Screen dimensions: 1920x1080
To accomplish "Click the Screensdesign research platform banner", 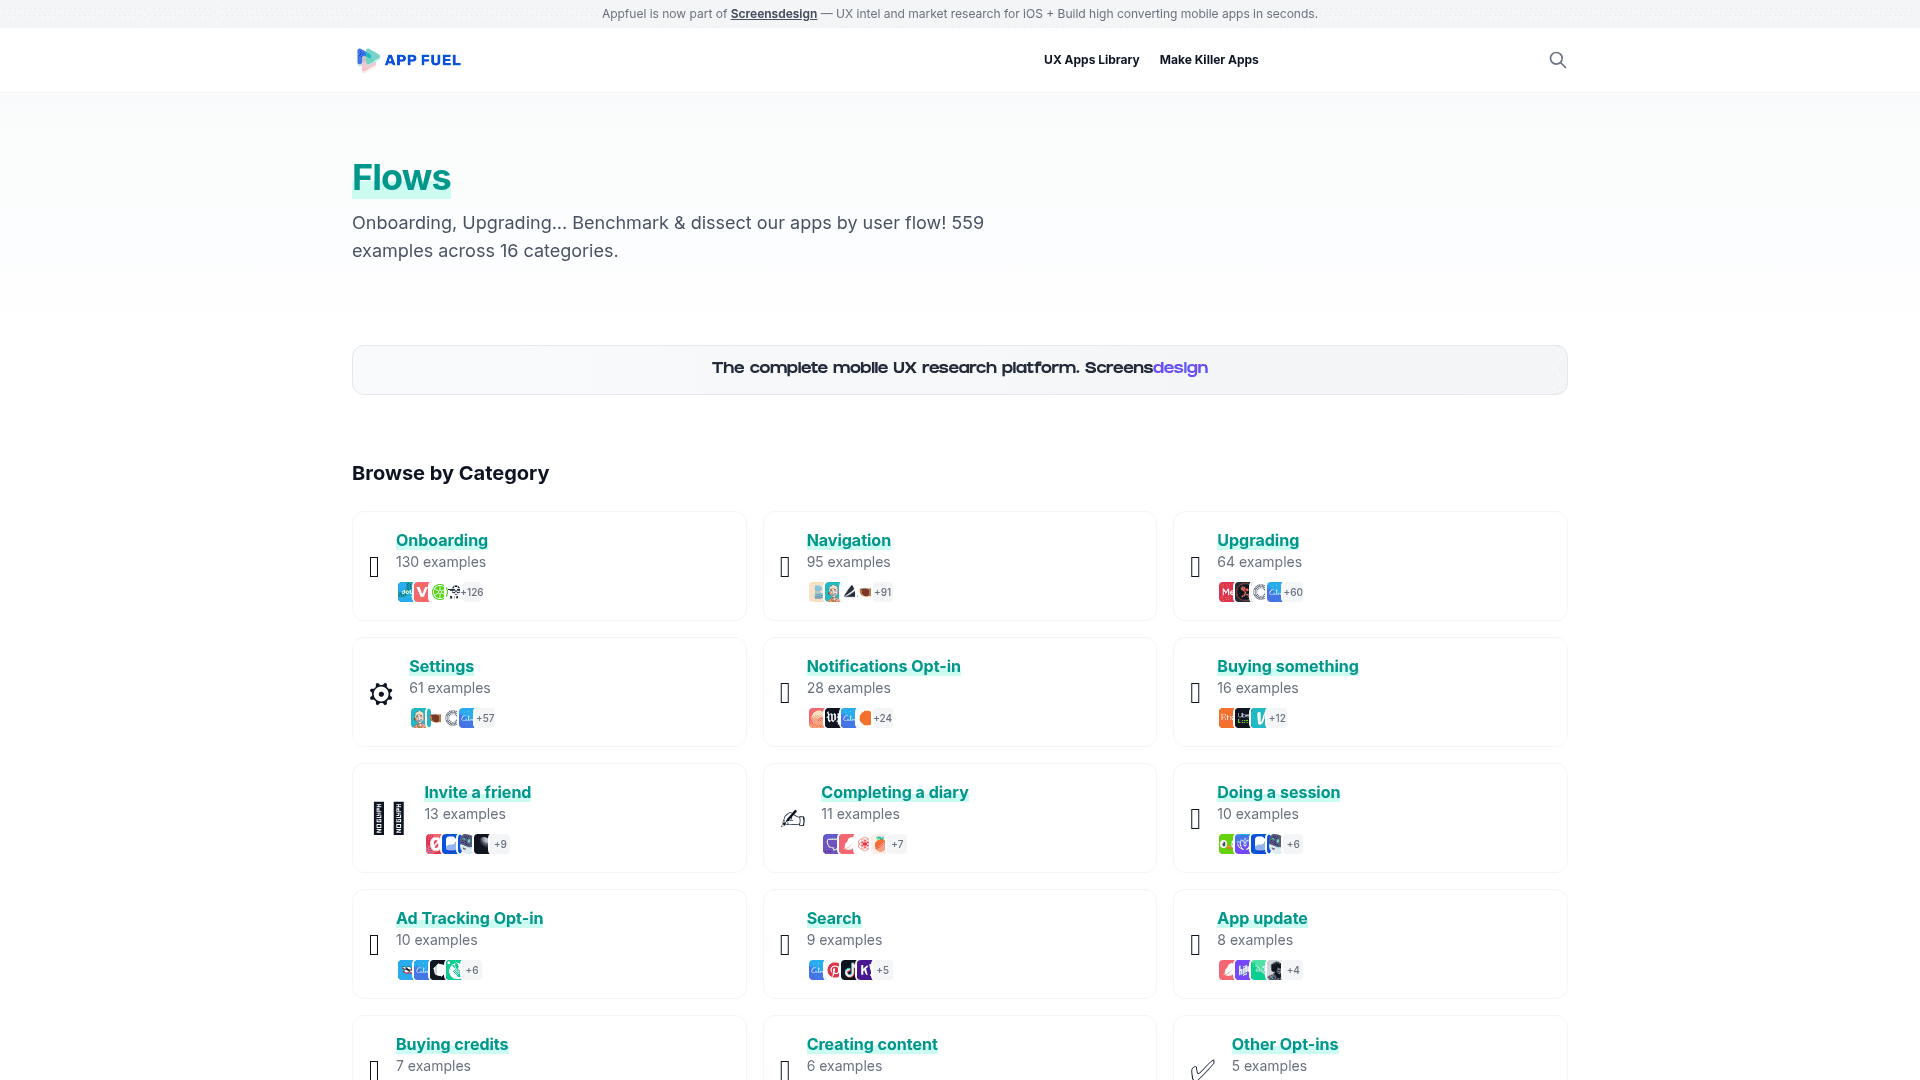I will (959, 369).
